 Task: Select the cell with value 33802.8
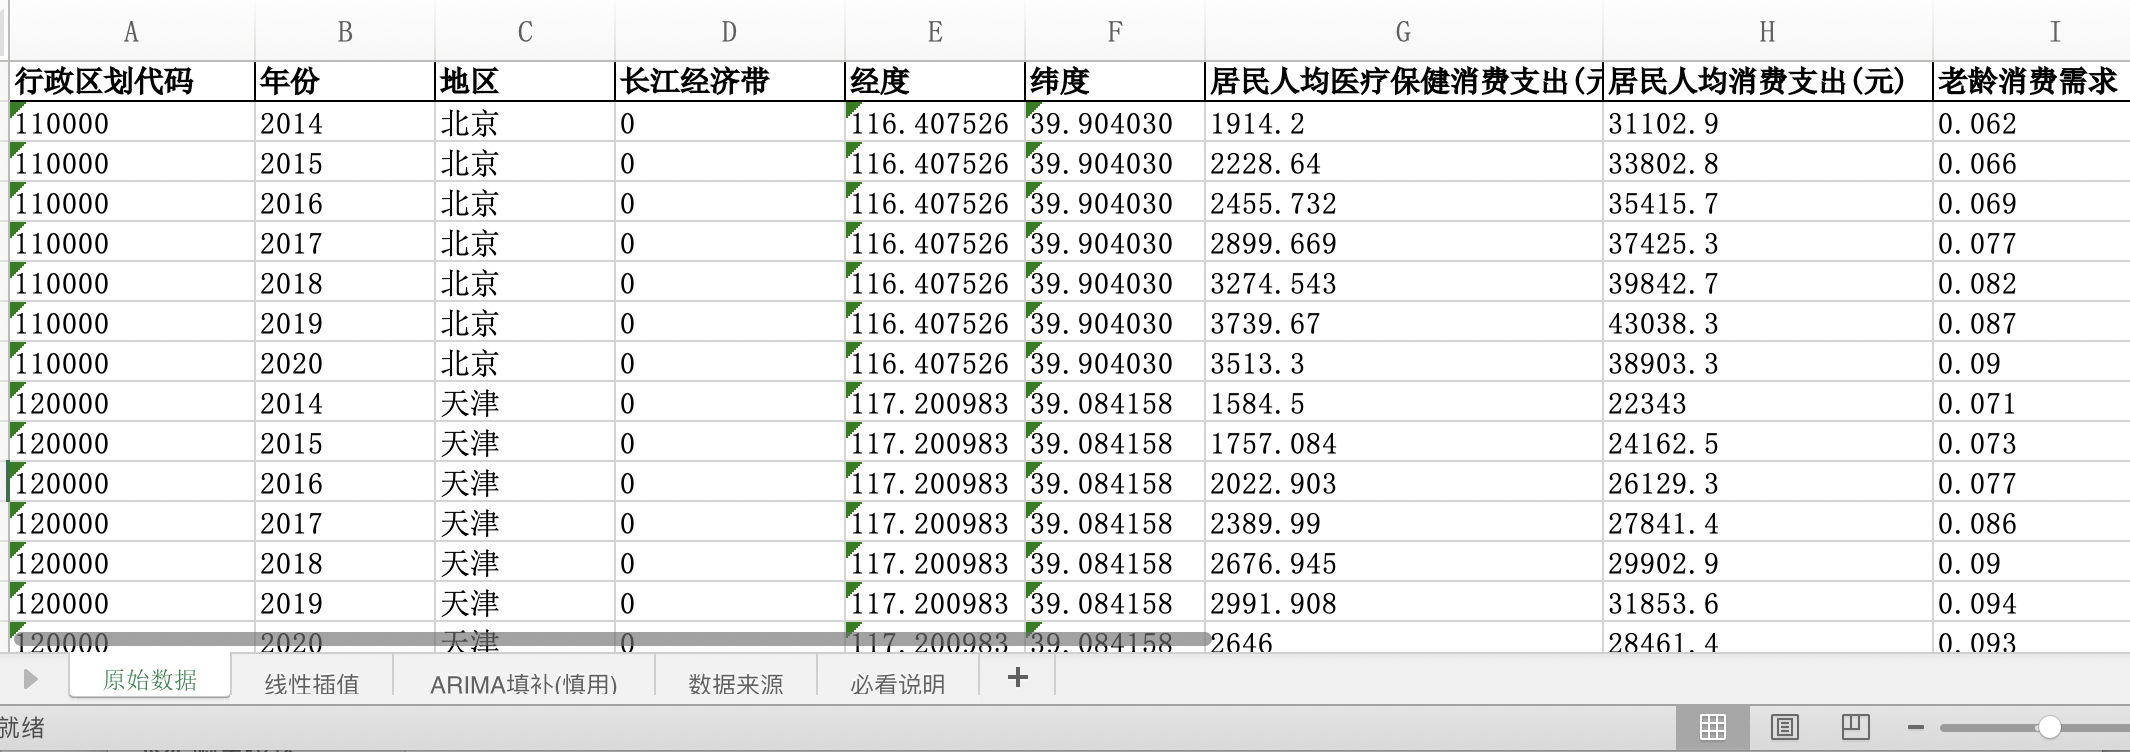click(x=1768, y=163)
